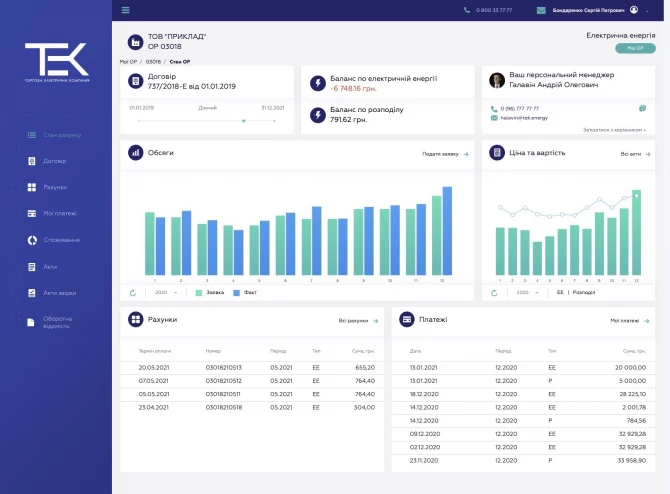
Task: Click the refresh icon under Ціна та вартість chart
Action: (494, 293)
